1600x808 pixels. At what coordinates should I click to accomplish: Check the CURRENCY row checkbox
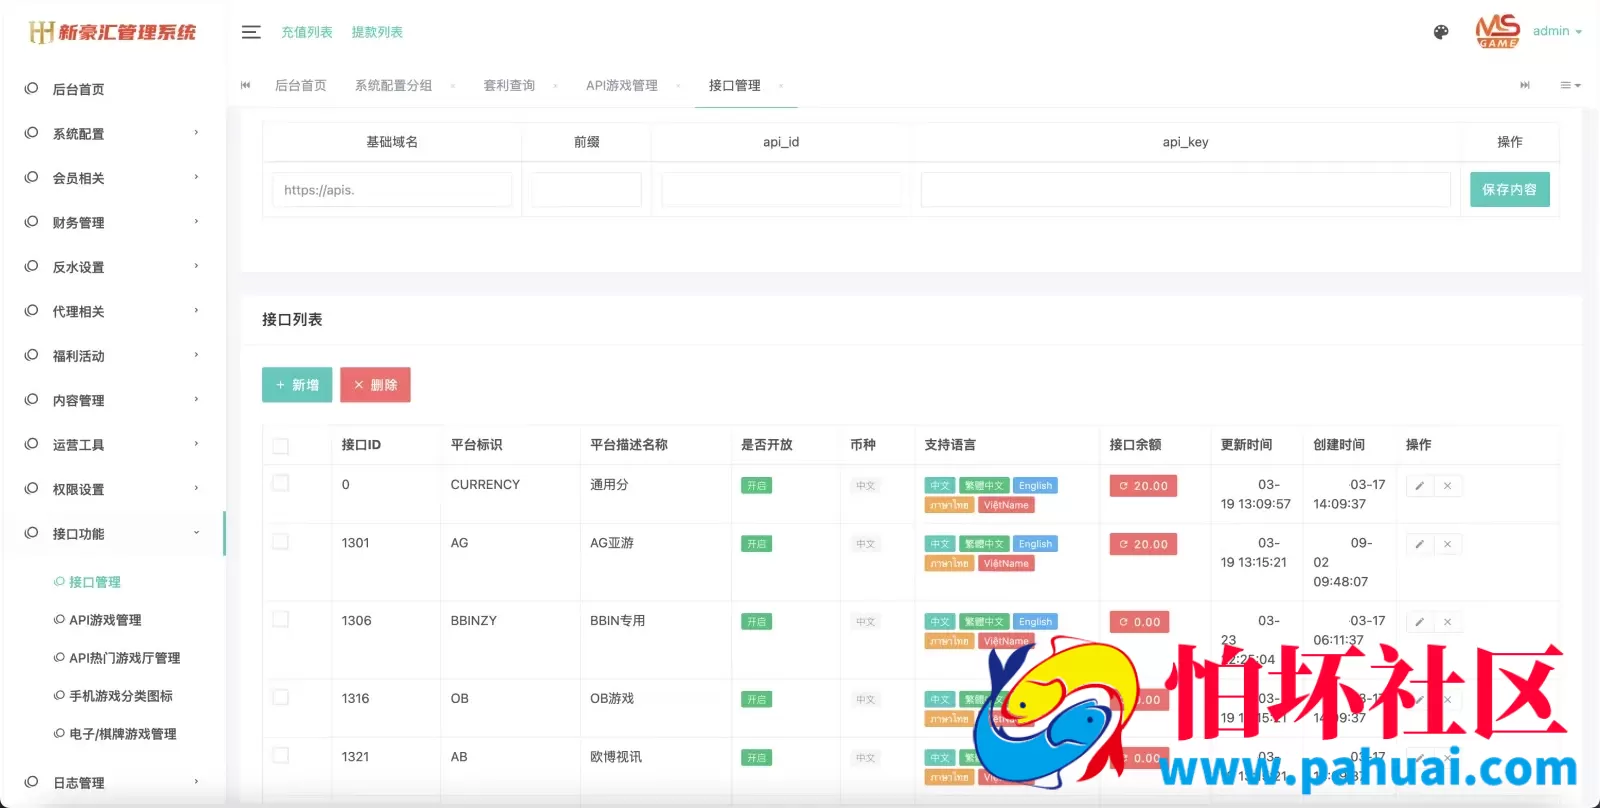click(281, 483)
